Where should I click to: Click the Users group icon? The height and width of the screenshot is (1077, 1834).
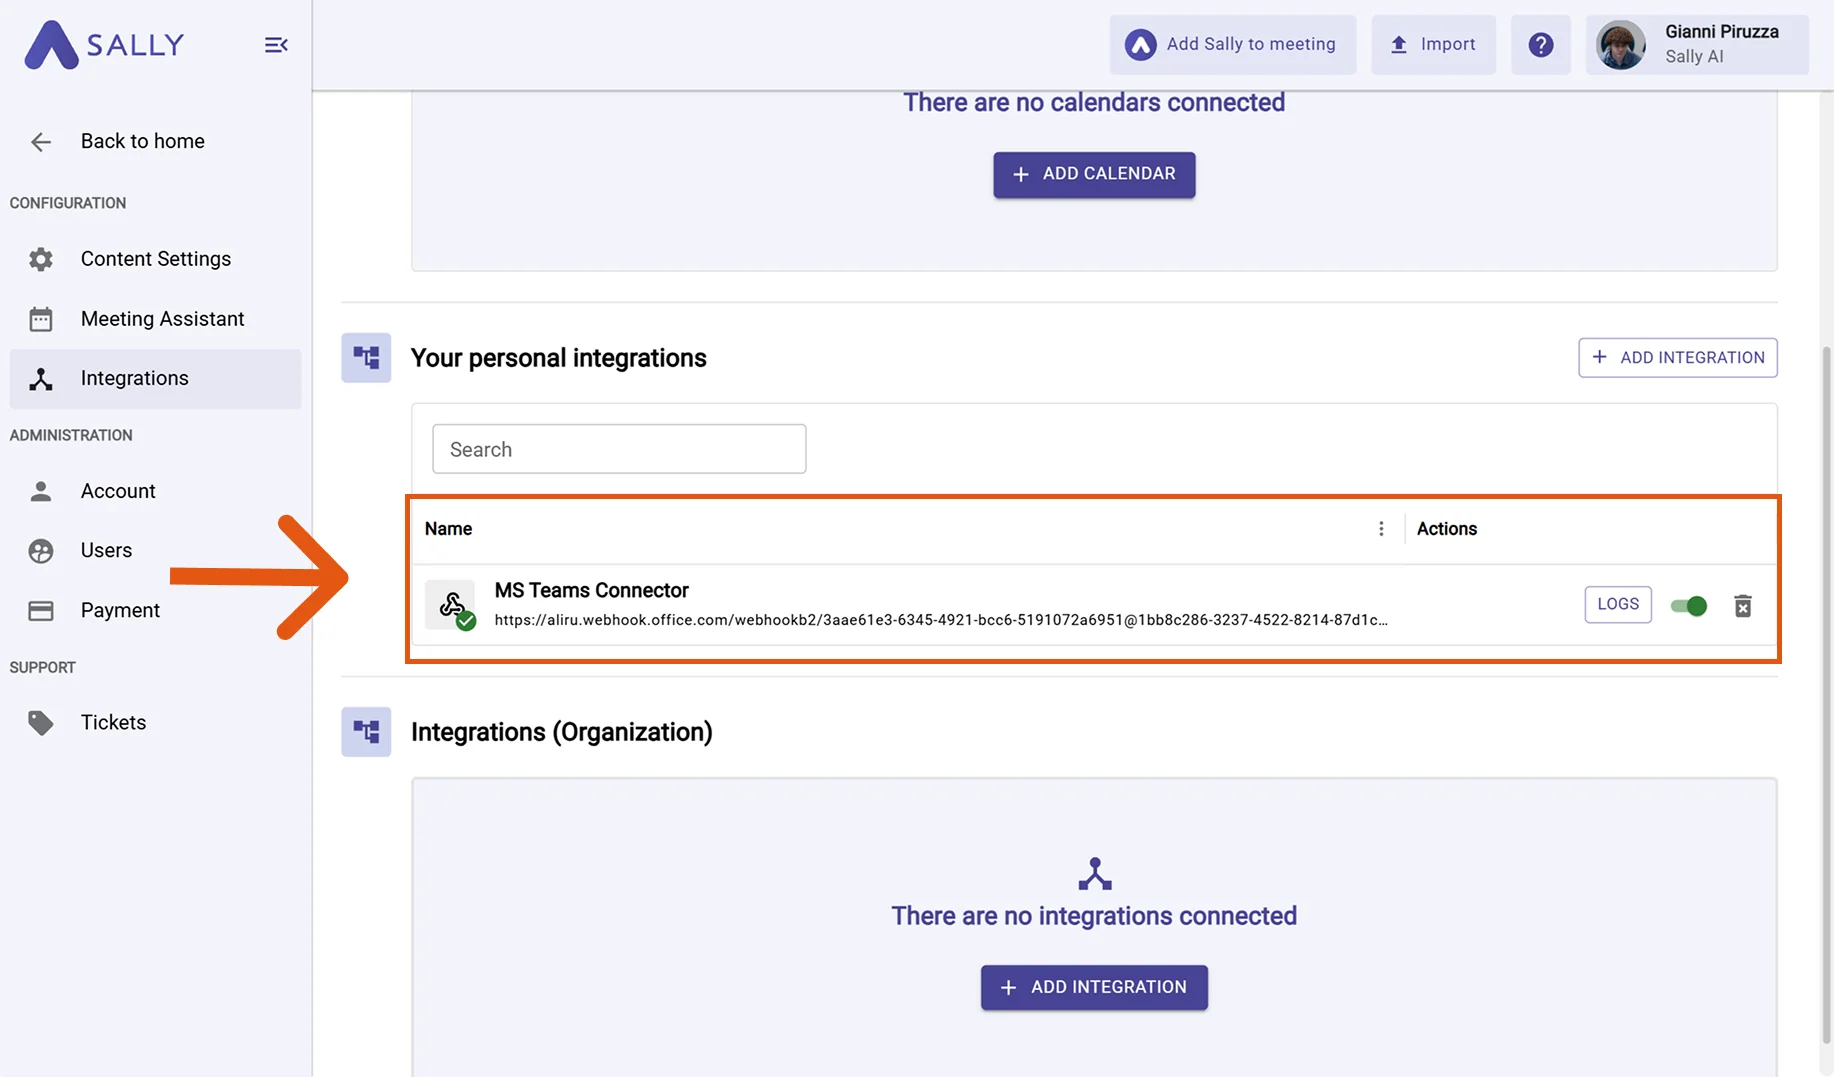pyautogui.click(x=41, y=551)
